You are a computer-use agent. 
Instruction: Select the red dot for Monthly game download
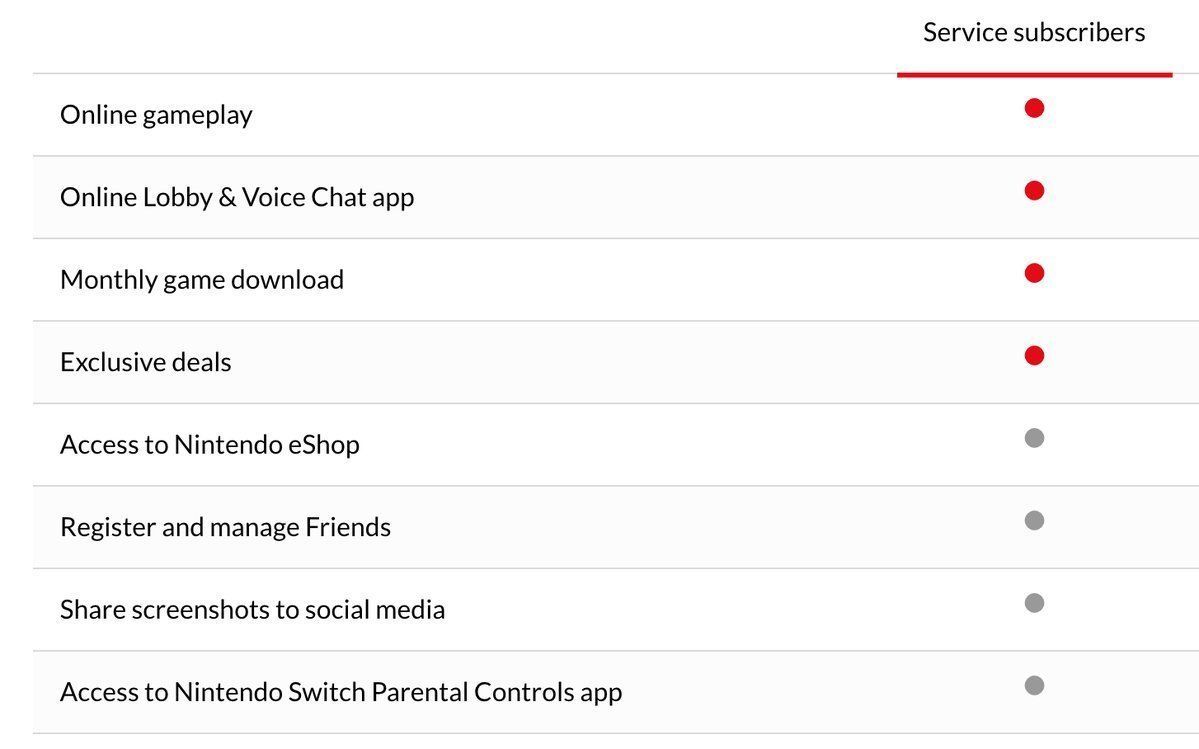pos(1034,273)
